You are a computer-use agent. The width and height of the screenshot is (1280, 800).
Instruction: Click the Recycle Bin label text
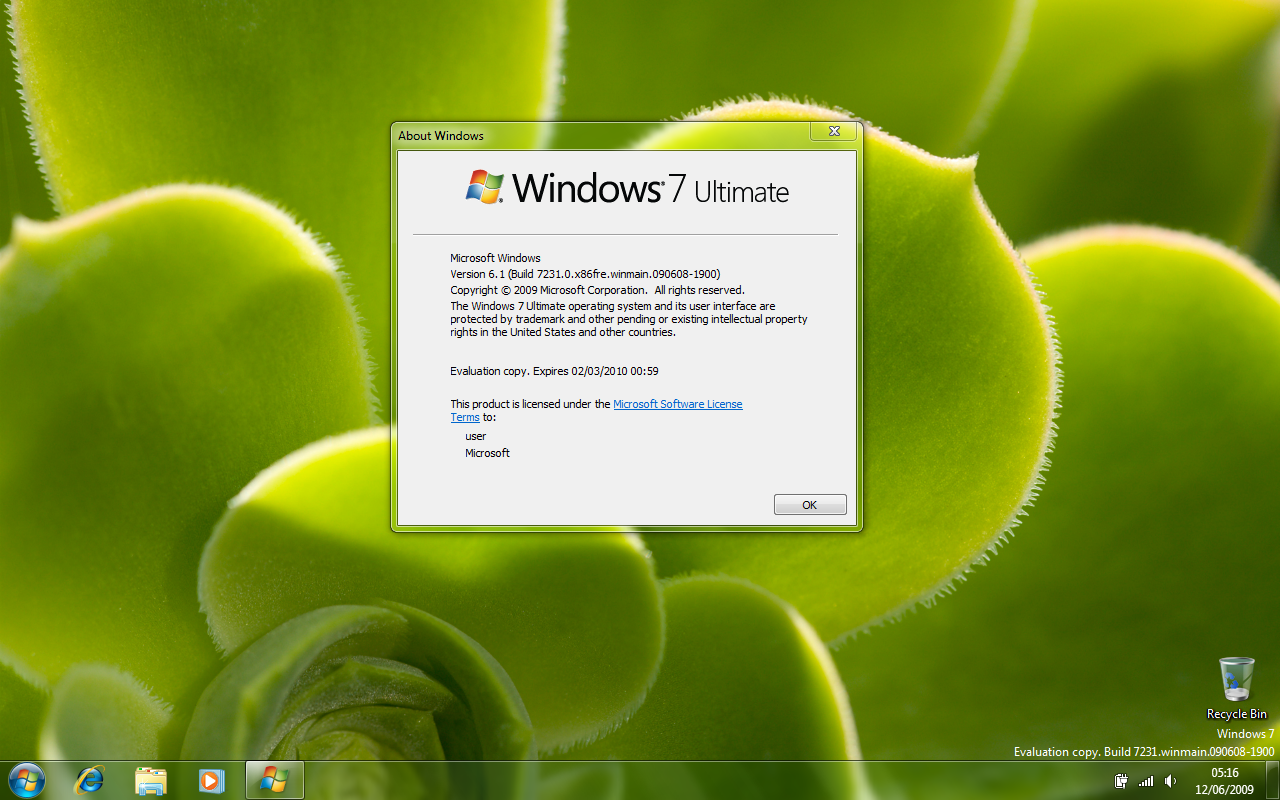pos(1237,714)
